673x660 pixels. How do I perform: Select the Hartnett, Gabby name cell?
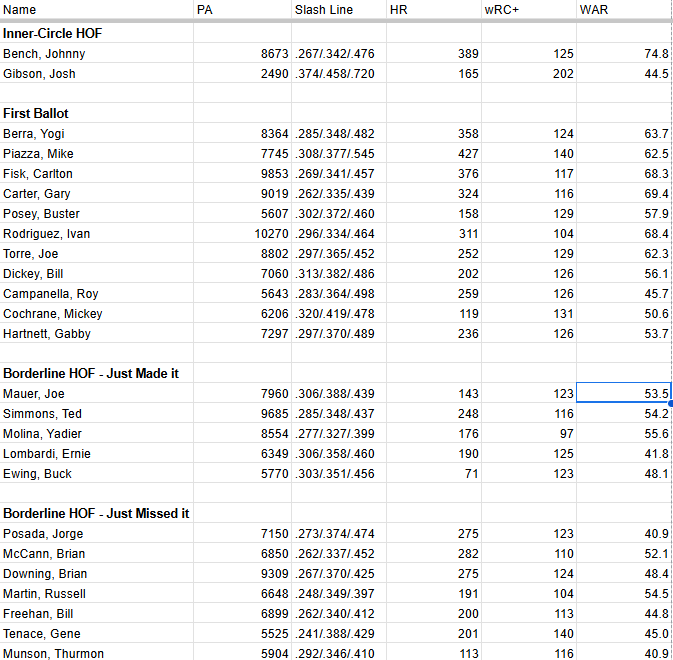pos(97,333)
